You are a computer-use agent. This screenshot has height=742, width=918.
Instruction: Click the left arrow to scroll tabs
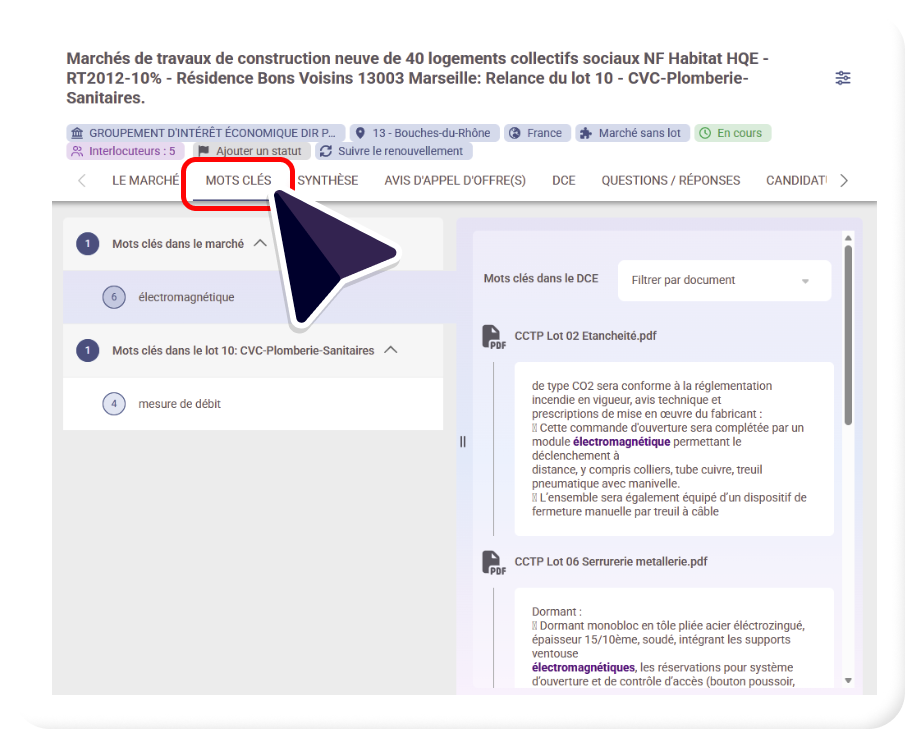tap(81, 181)
